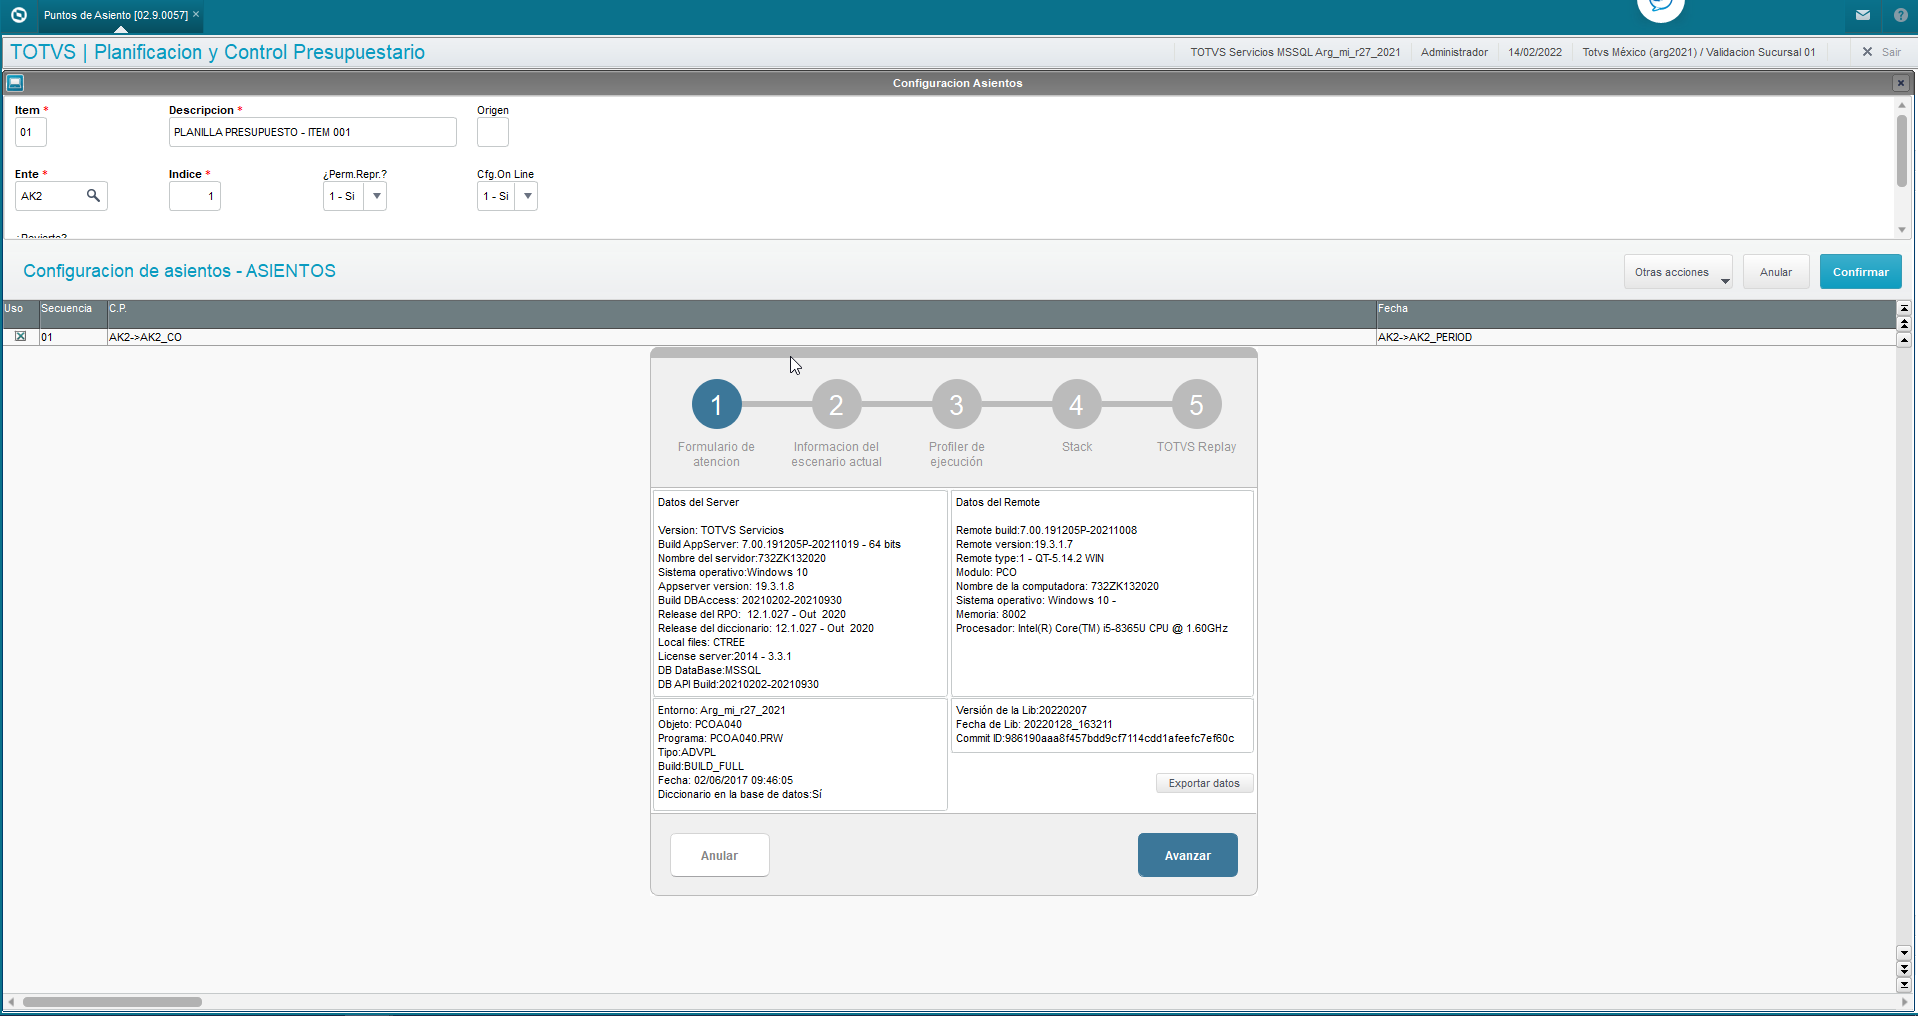Click the AK2->AK2_PERIOD cell

tap(1635, 337)
